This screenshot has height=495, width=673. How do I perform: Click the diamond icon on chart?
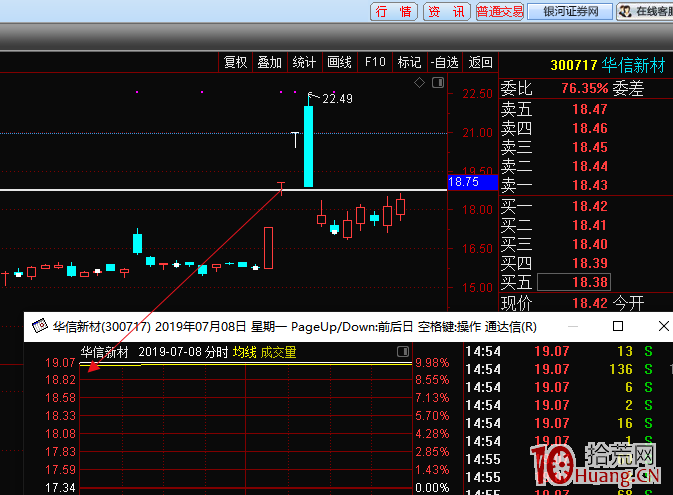[419, 82]
